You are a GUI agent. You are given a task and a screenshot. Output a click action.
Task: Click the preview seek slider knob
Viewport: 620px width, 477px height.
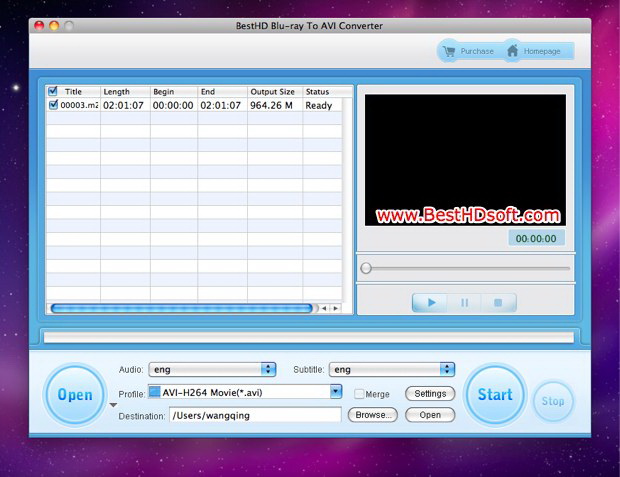[x=366, y=268]
